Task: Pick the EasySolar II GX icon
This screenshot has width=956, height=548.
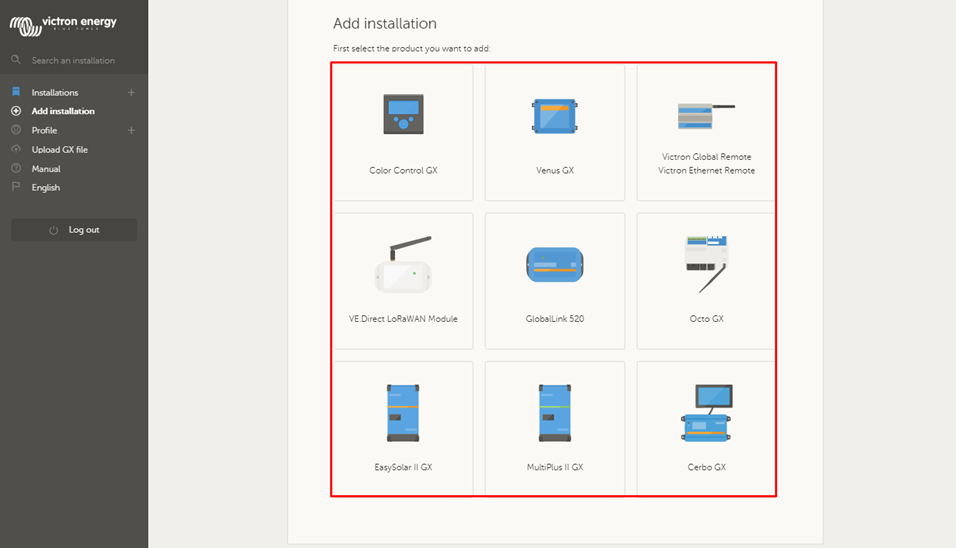Action: point(403,412)
